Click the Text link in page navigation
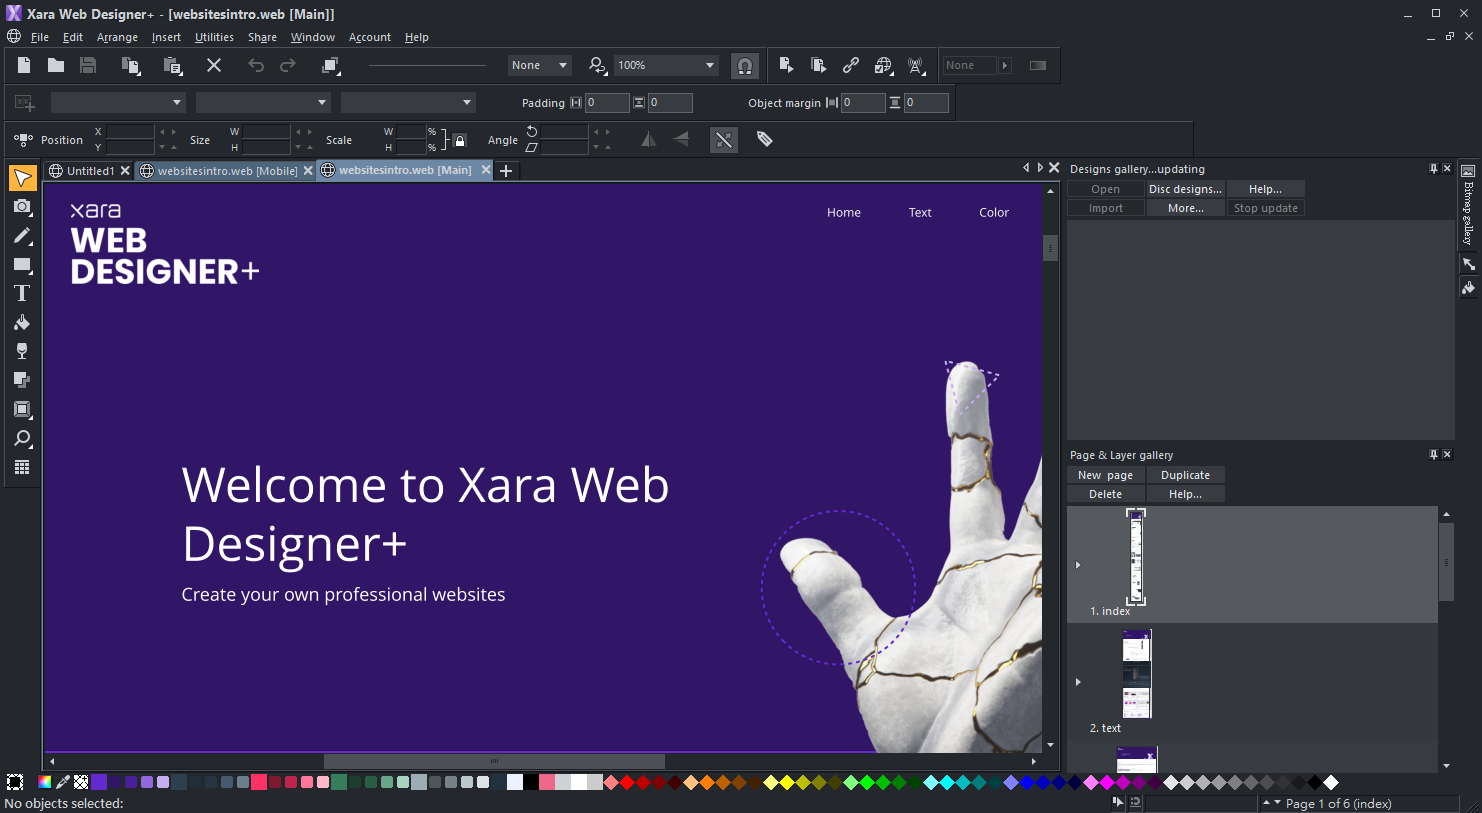1482x813 pixels. 920,212
